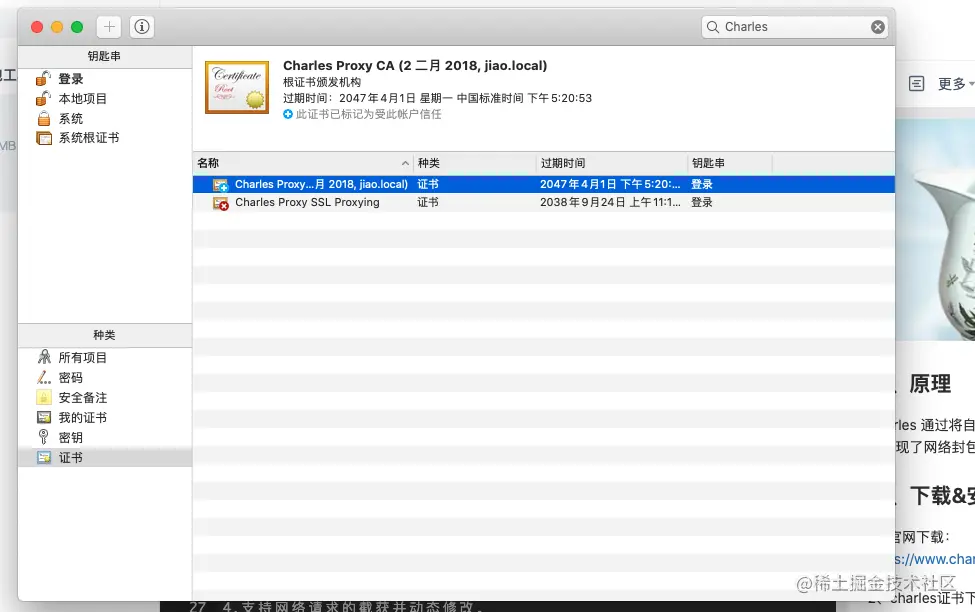Image resolution: width=975 pixels, height=612 pixels.
Task: Close the Keychain Access window with the red button
Action: pyautogui.click(x=37, y=27)
